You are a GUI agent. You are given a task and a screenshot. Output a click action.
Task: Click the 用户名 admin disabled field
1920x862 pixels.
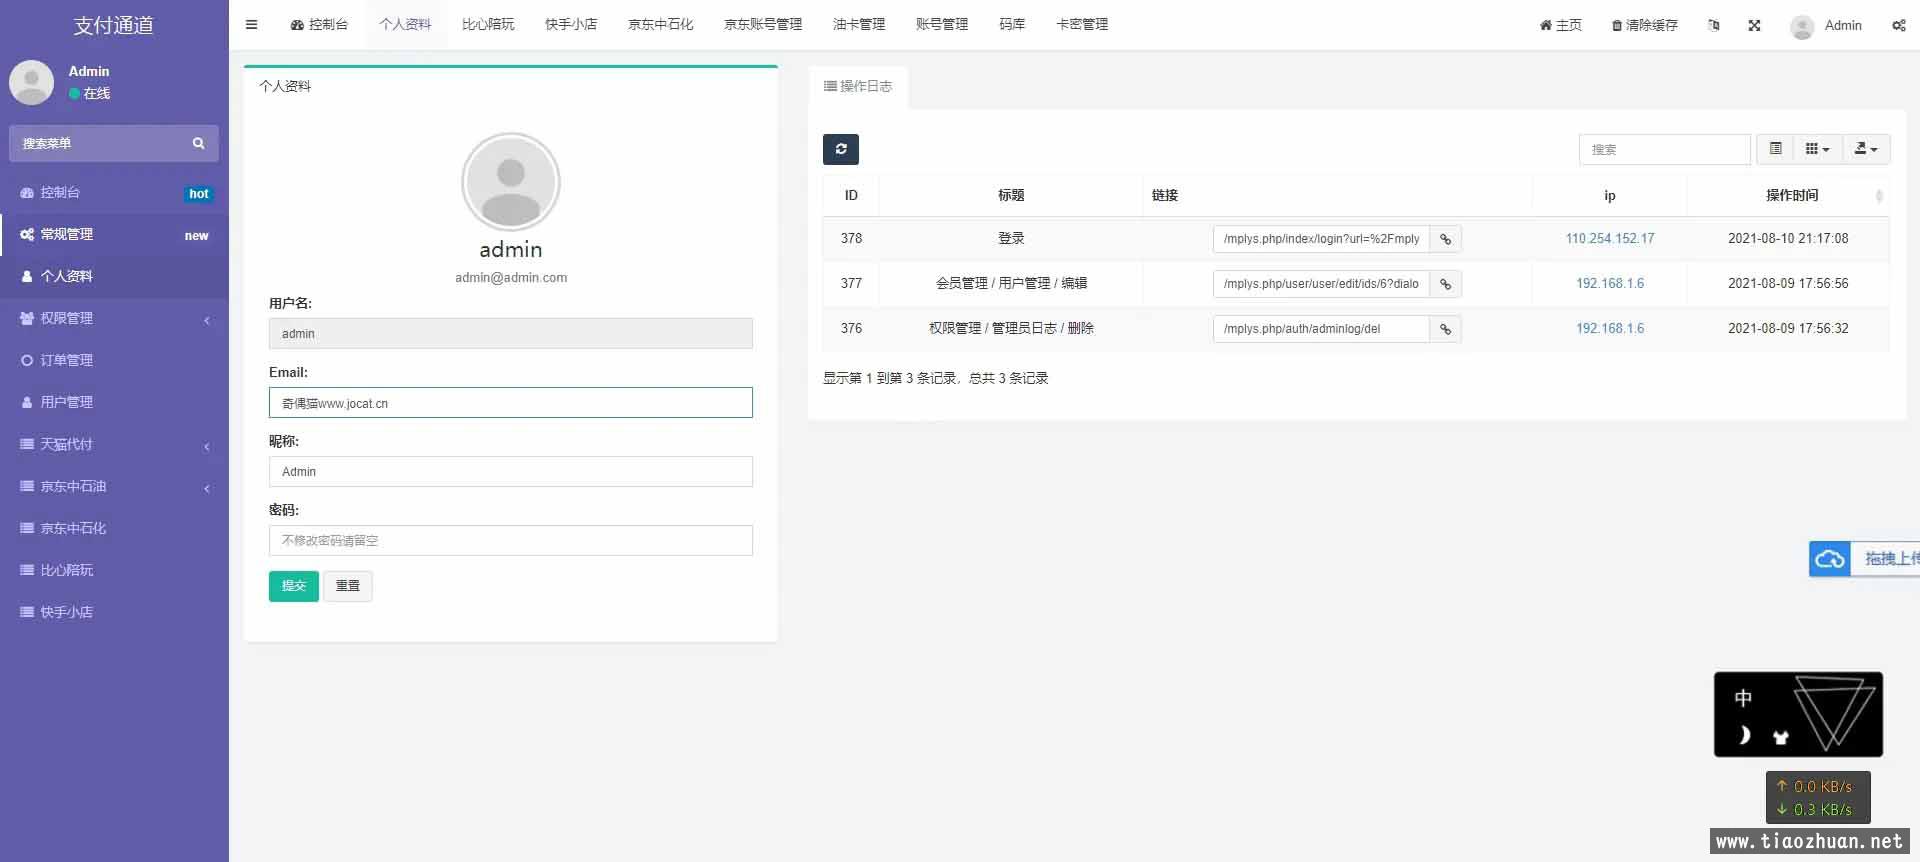click(x=511, y=334)
